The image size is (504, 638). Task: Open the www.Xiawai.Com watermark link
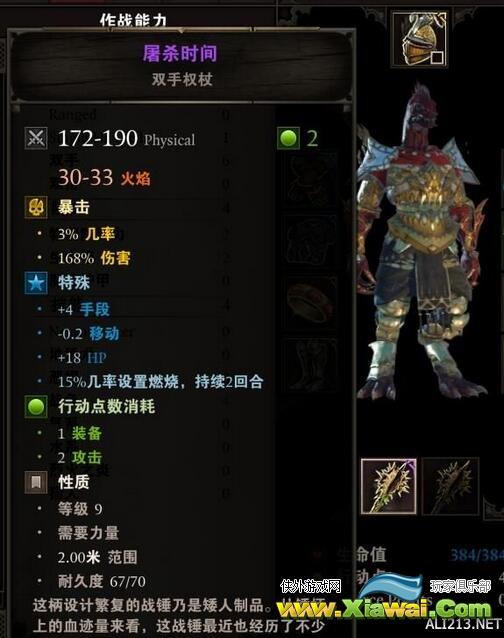[x=384, y=609]
